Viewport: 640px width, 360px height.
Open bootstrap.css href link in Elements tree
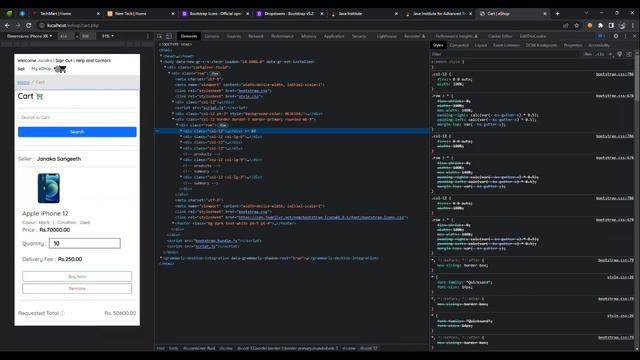tap(254, 91)
